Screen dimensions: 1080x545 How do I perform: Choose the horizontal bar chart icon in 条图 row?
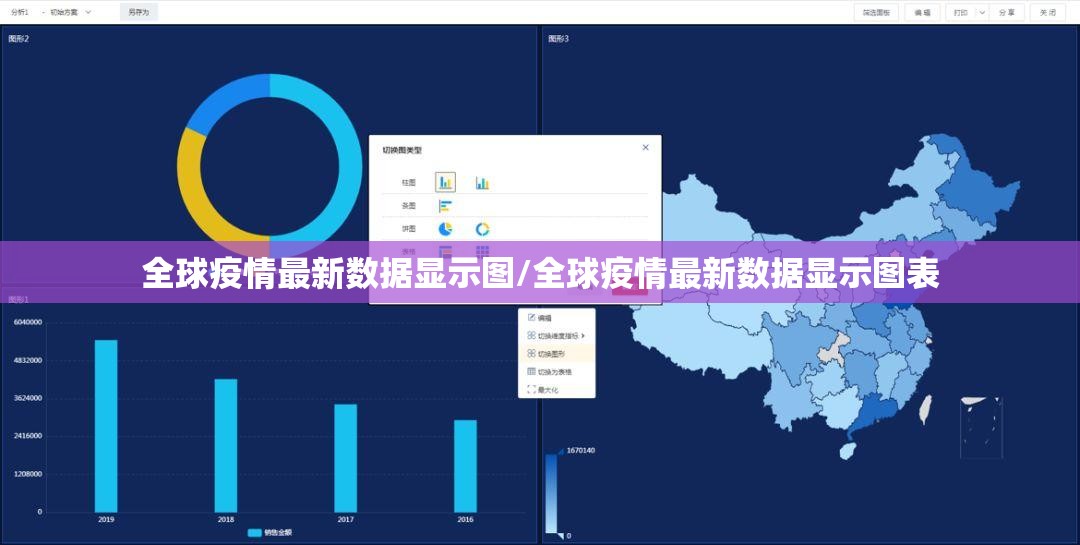click(x=445, y=206)
